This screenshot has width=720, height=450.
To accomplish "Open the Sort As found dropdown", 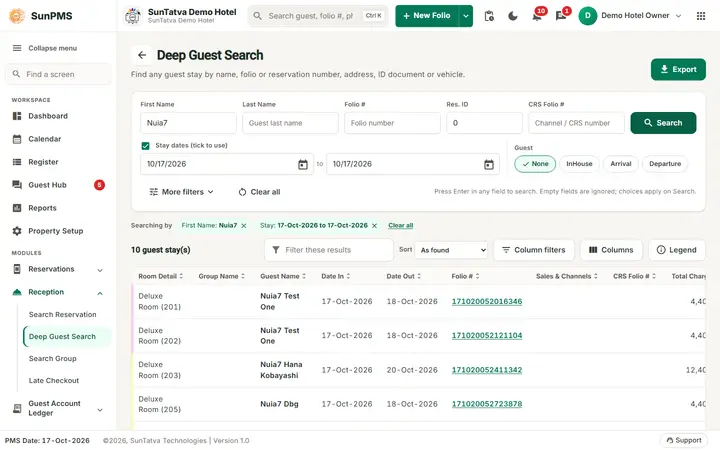I will click(451, 250).
